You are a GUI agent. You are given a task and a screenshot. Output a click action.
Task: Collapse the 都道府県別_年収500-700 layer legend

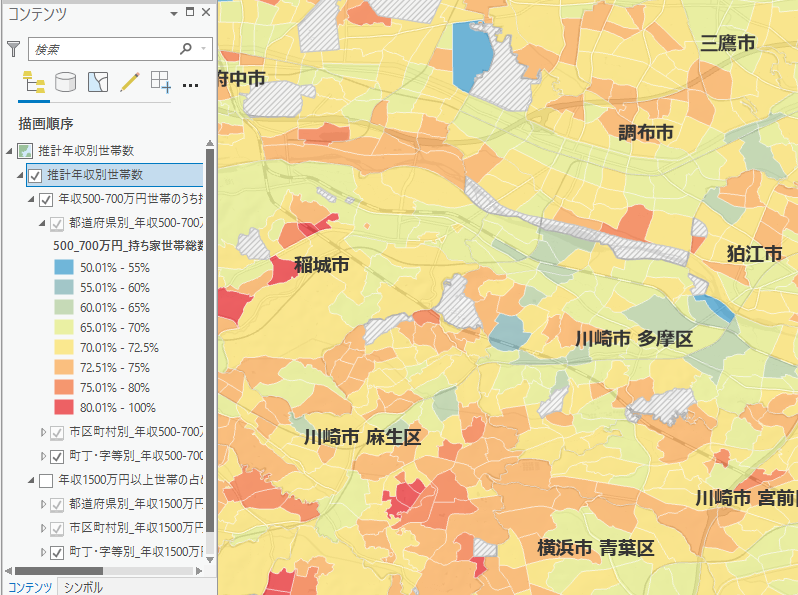[43, 224]
